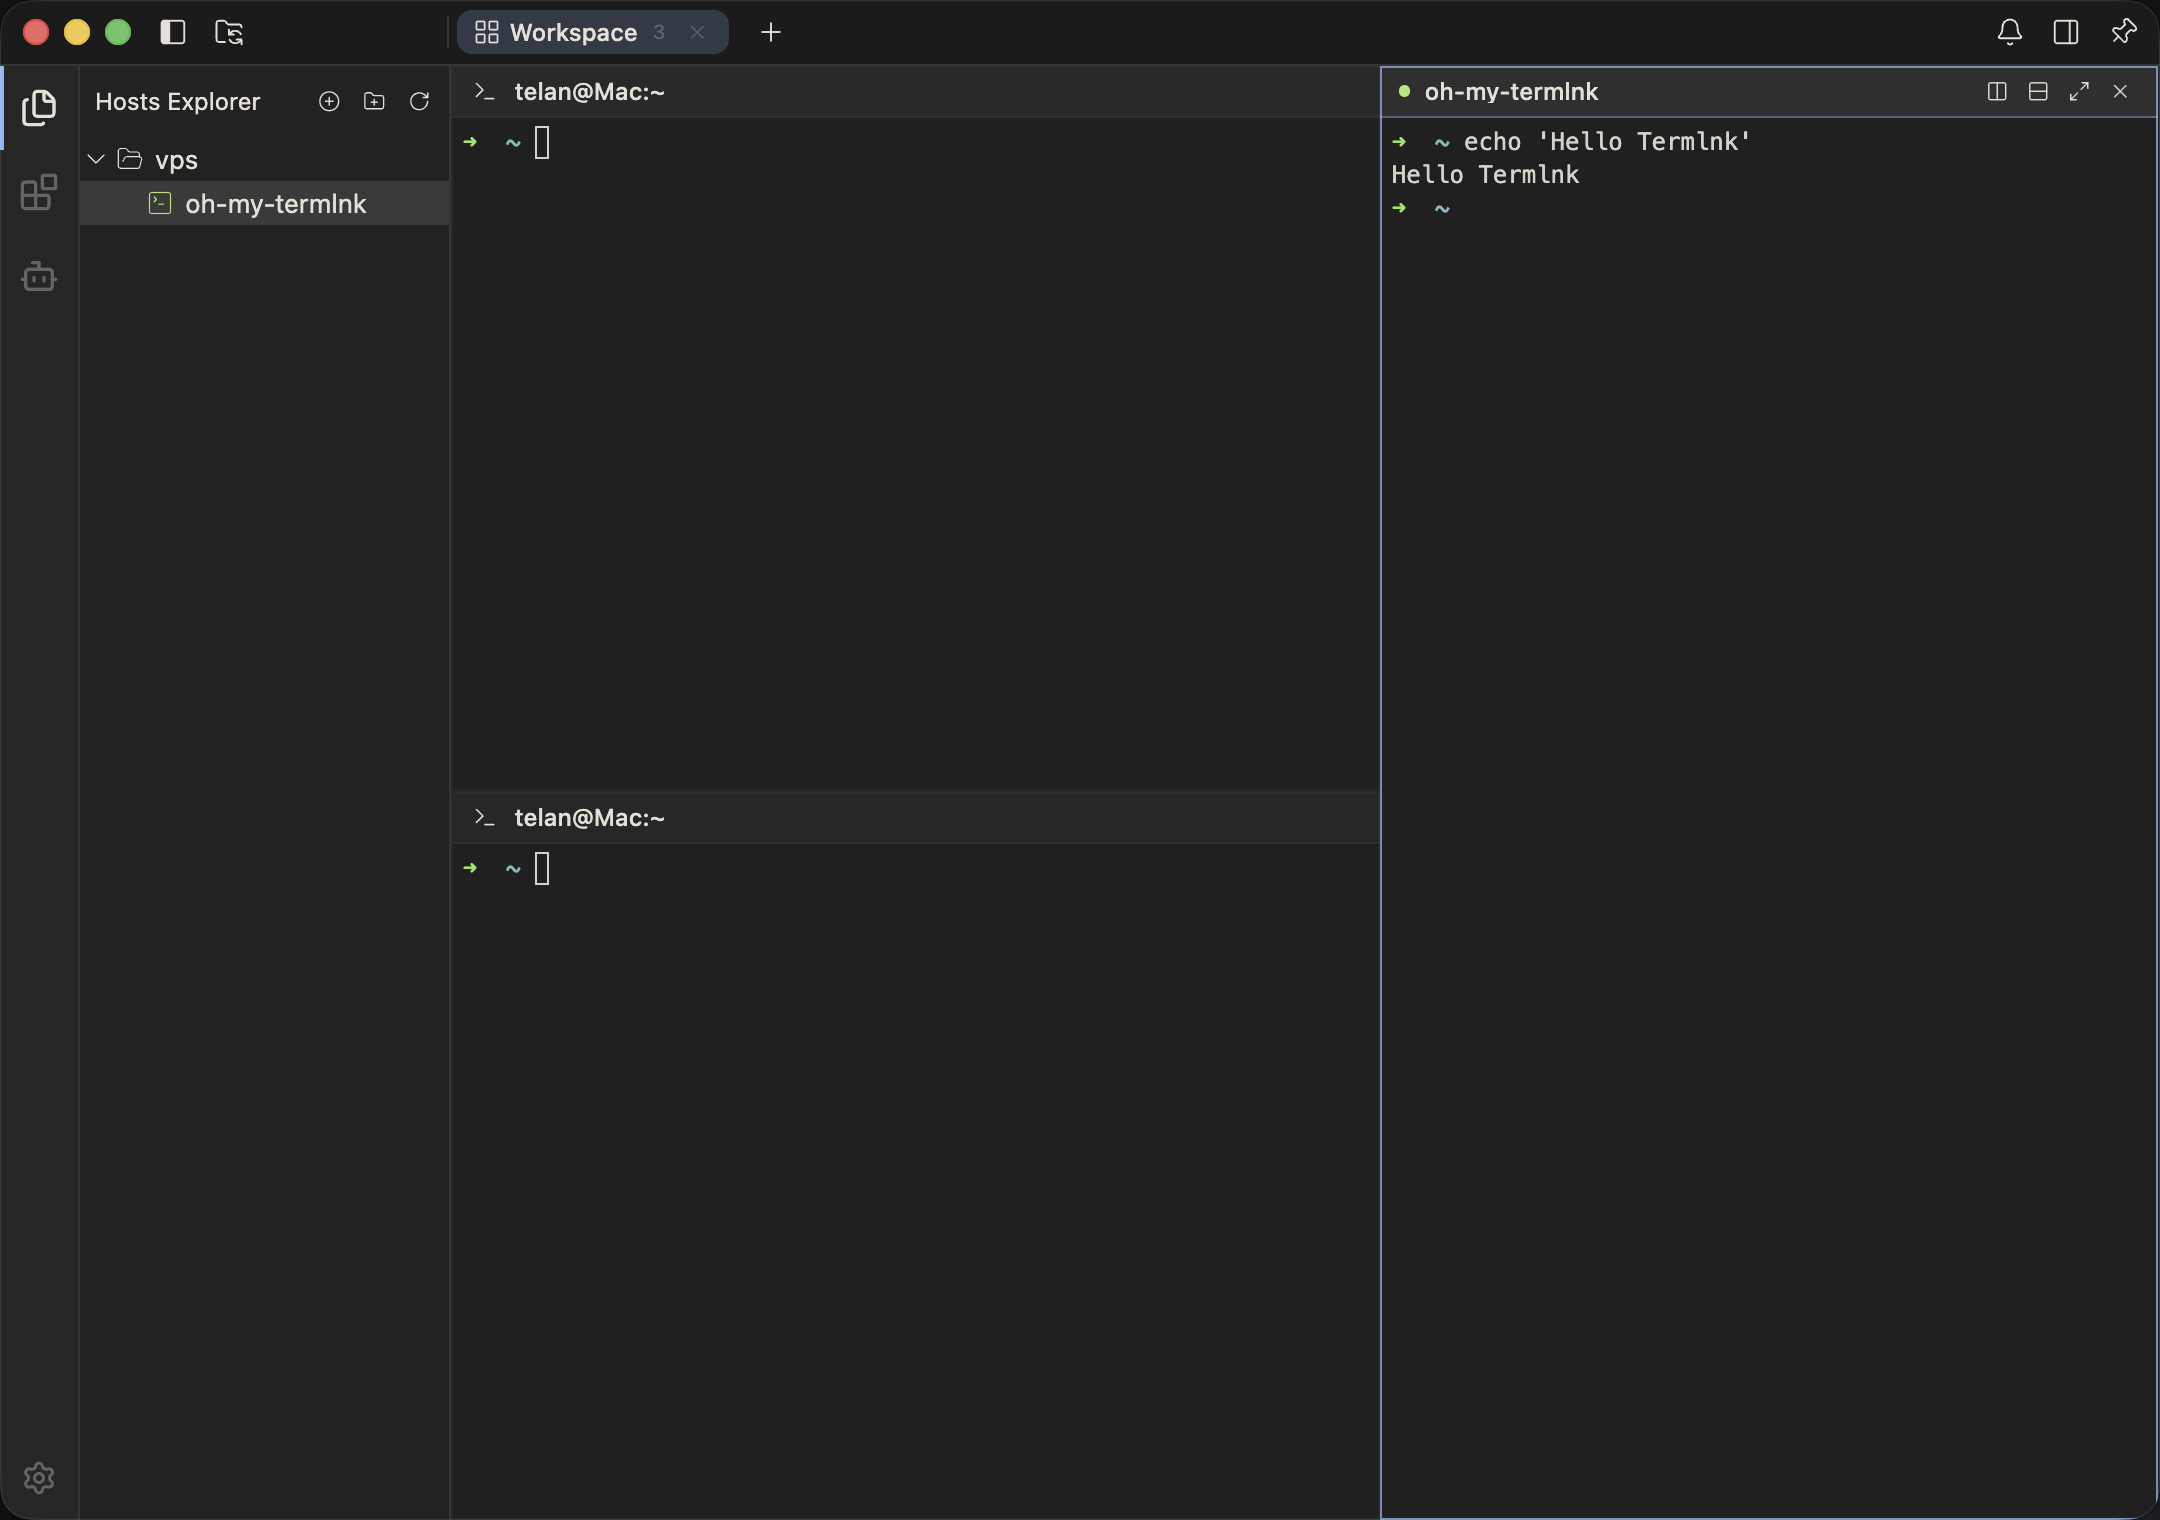Close the oh-my-termlnk pane
Viewport: 2160px width, 1520px height.
click(2120, 91)
